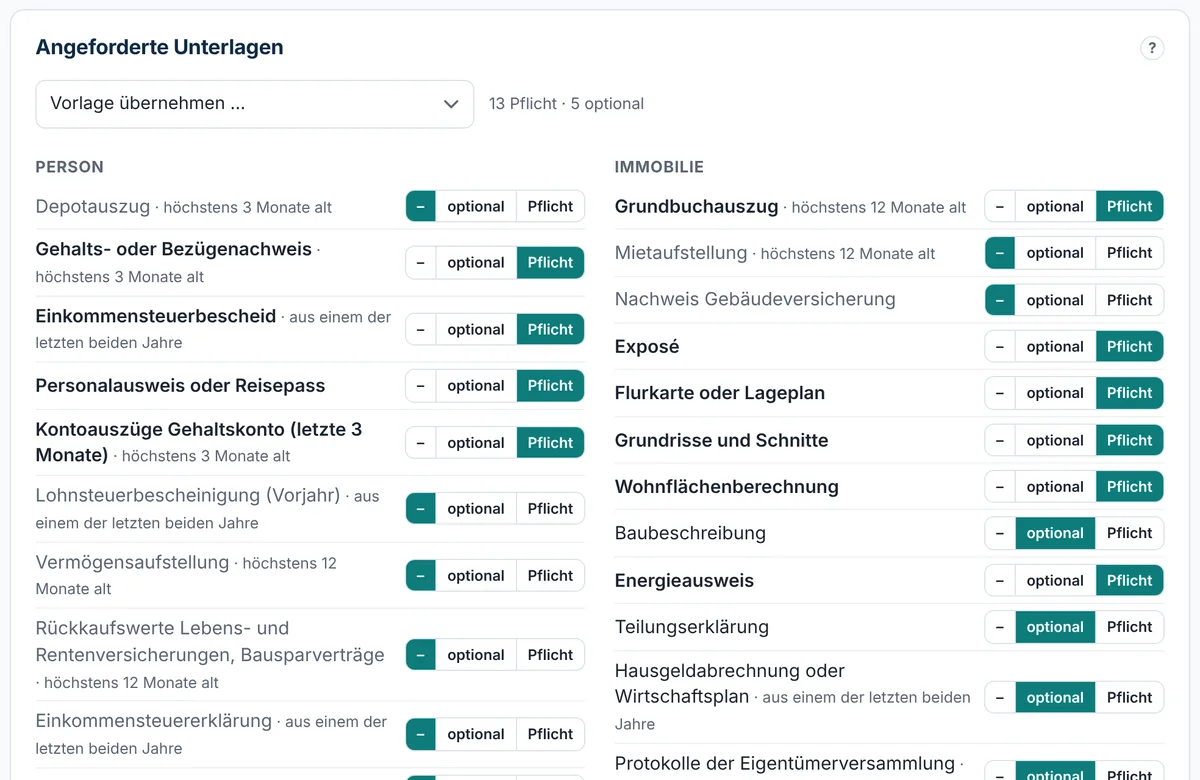Viewport: 1200px width, 780px height.
Task: Click the 'Angeforderte Unterlagen' heading
Action: (x=159, y=47)
